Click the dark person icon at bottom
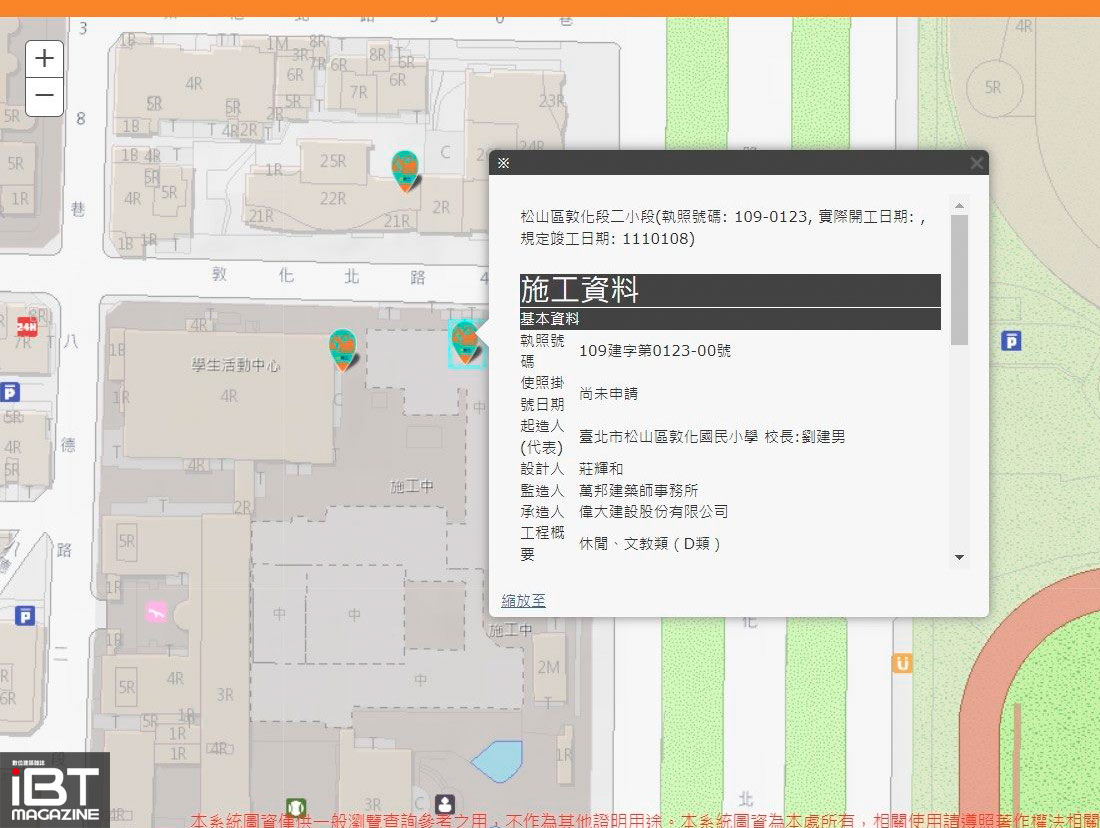 tap(445, 804)
